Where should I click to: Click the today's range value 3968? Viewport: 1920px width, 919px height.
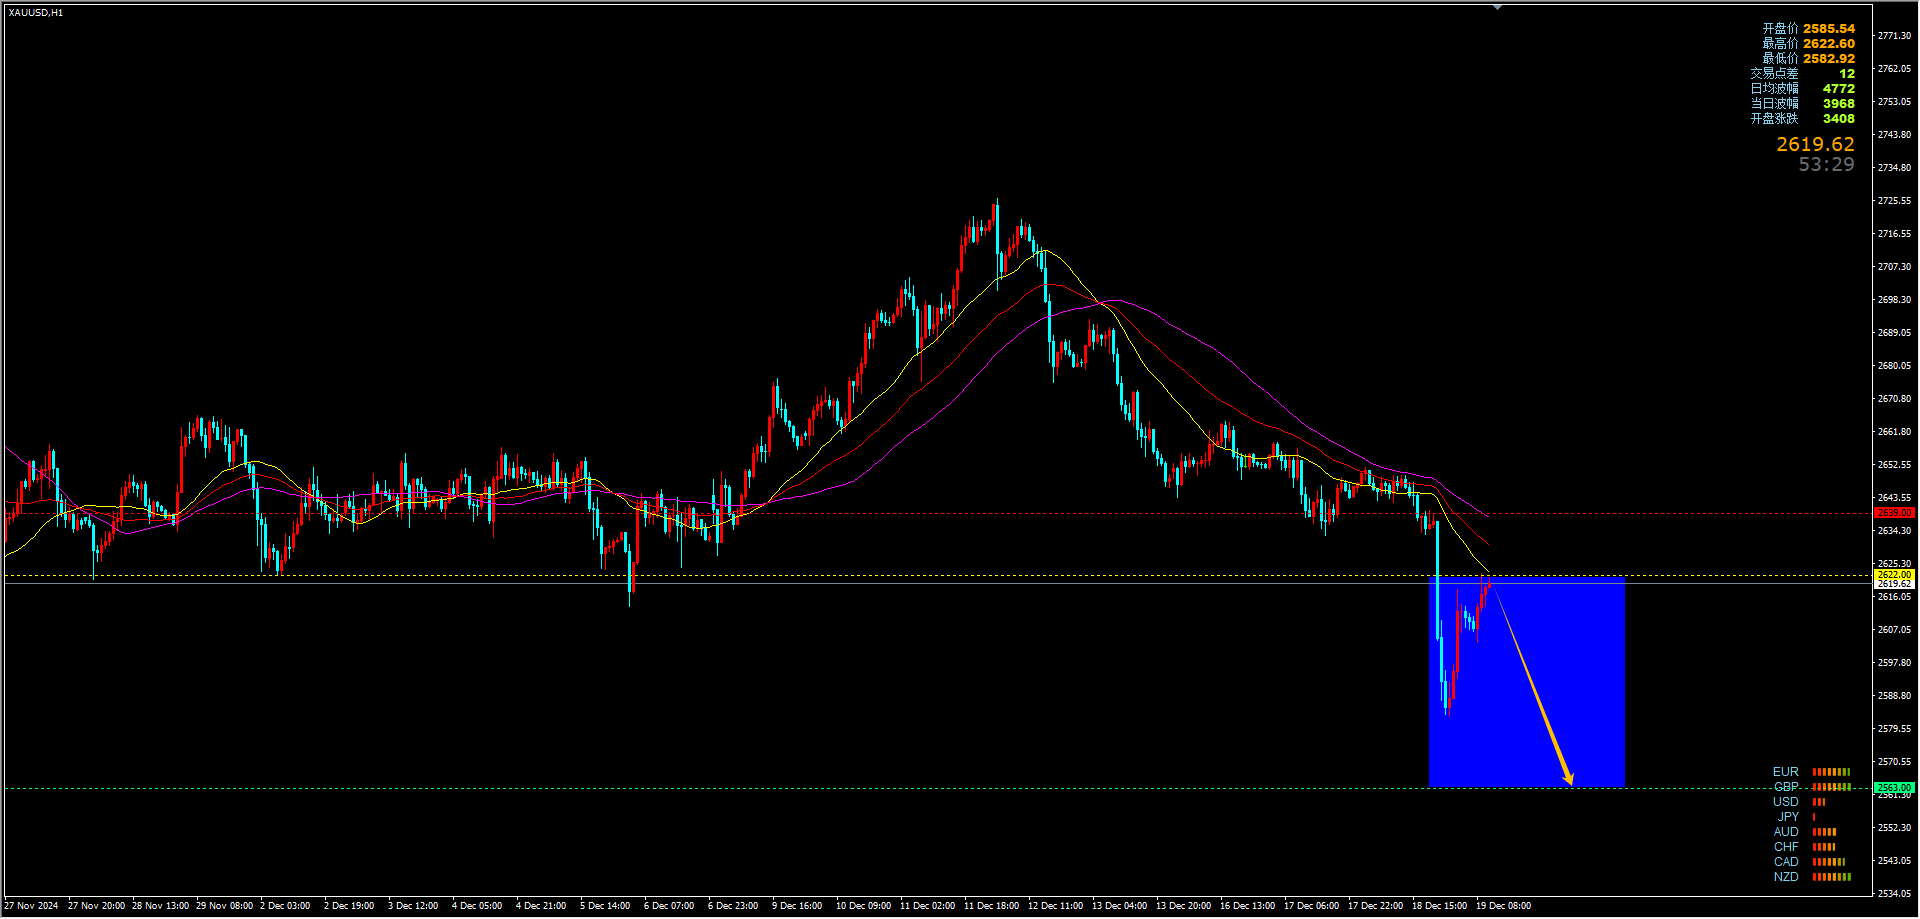click(1839, 104)
